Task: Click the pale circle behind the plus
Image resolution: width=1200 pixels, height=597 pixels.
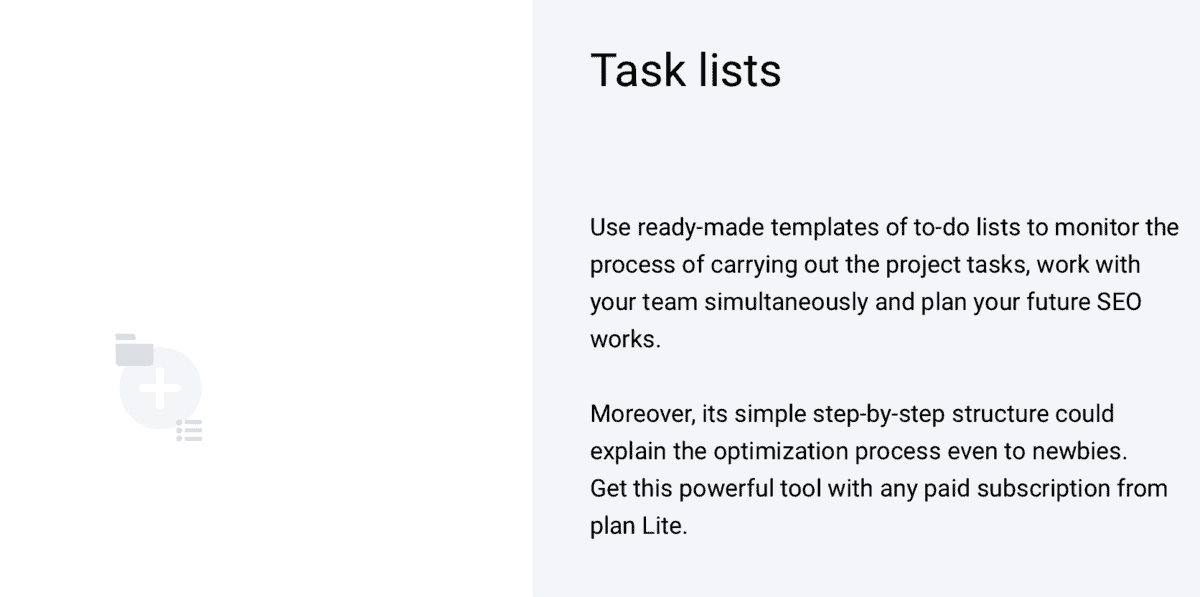Action: coord(160,388)
